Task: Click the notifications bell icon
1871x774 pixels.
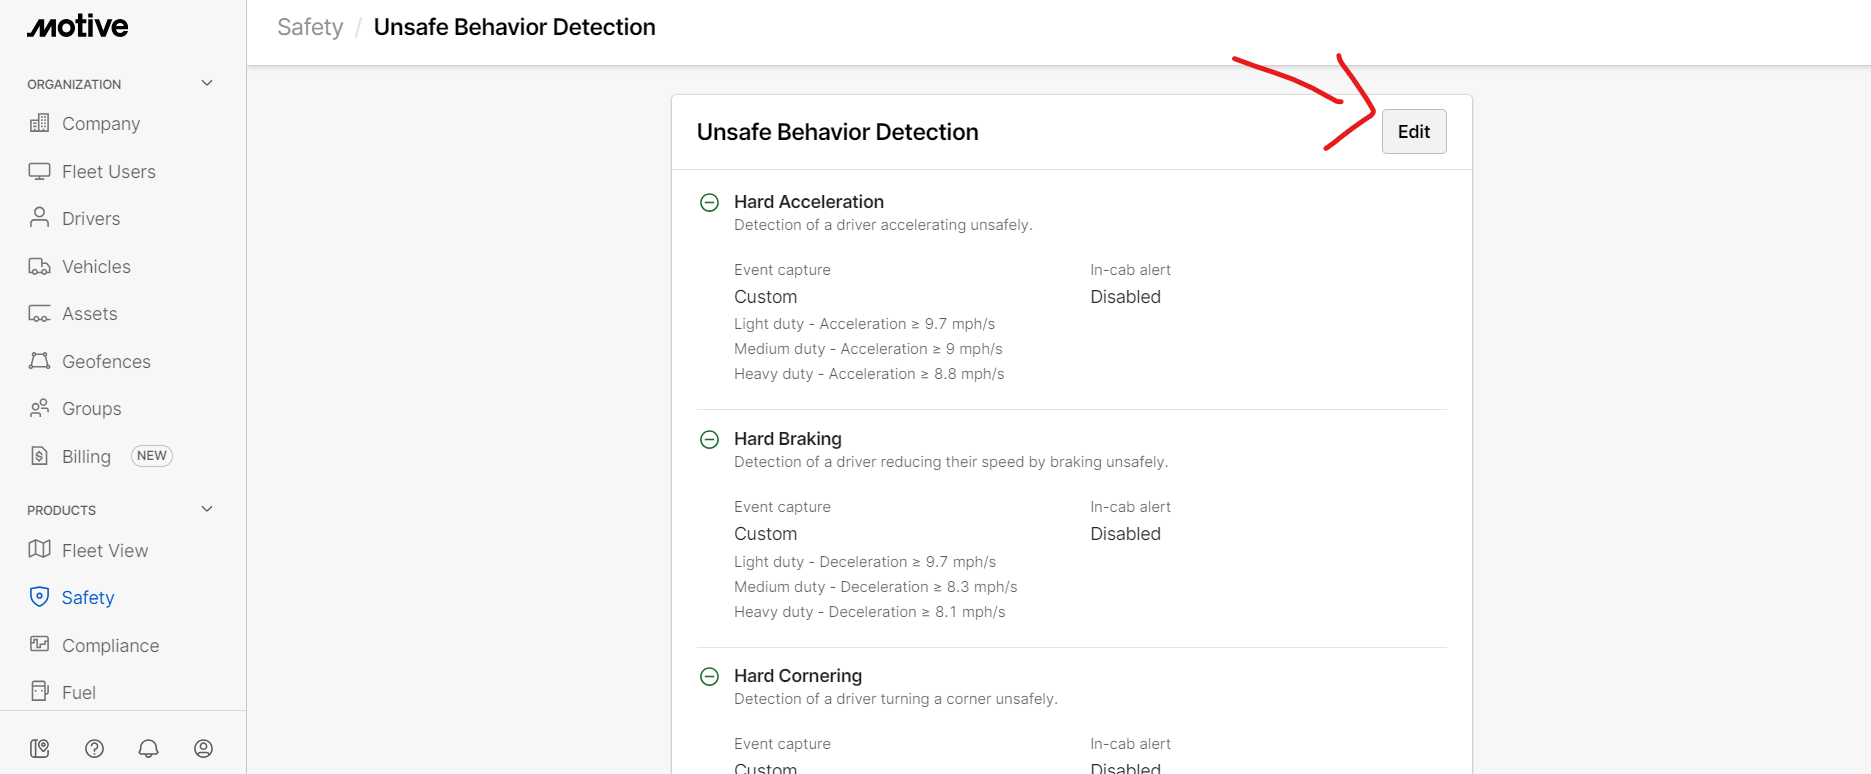Action: pyautogui.click(x=148, y=748)
